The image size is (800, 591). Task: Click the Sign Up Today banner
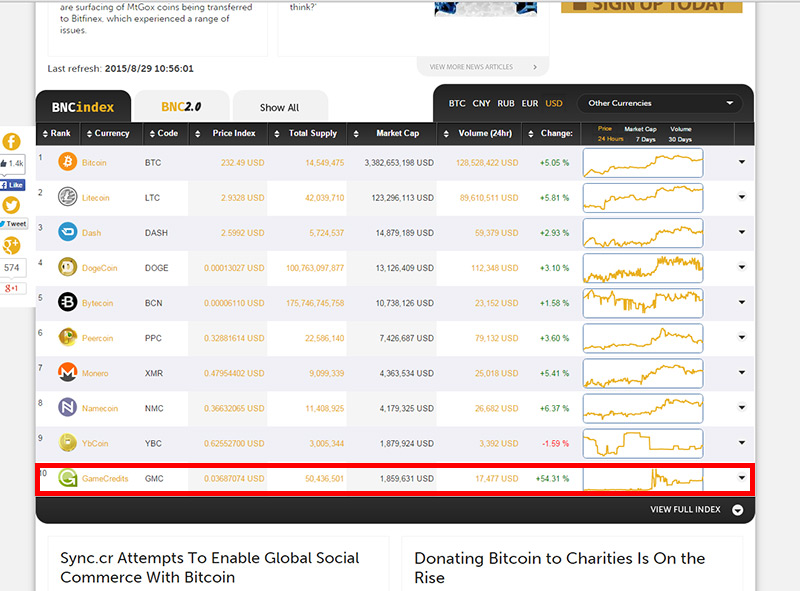pyautogui.click(x=652, y=6)
